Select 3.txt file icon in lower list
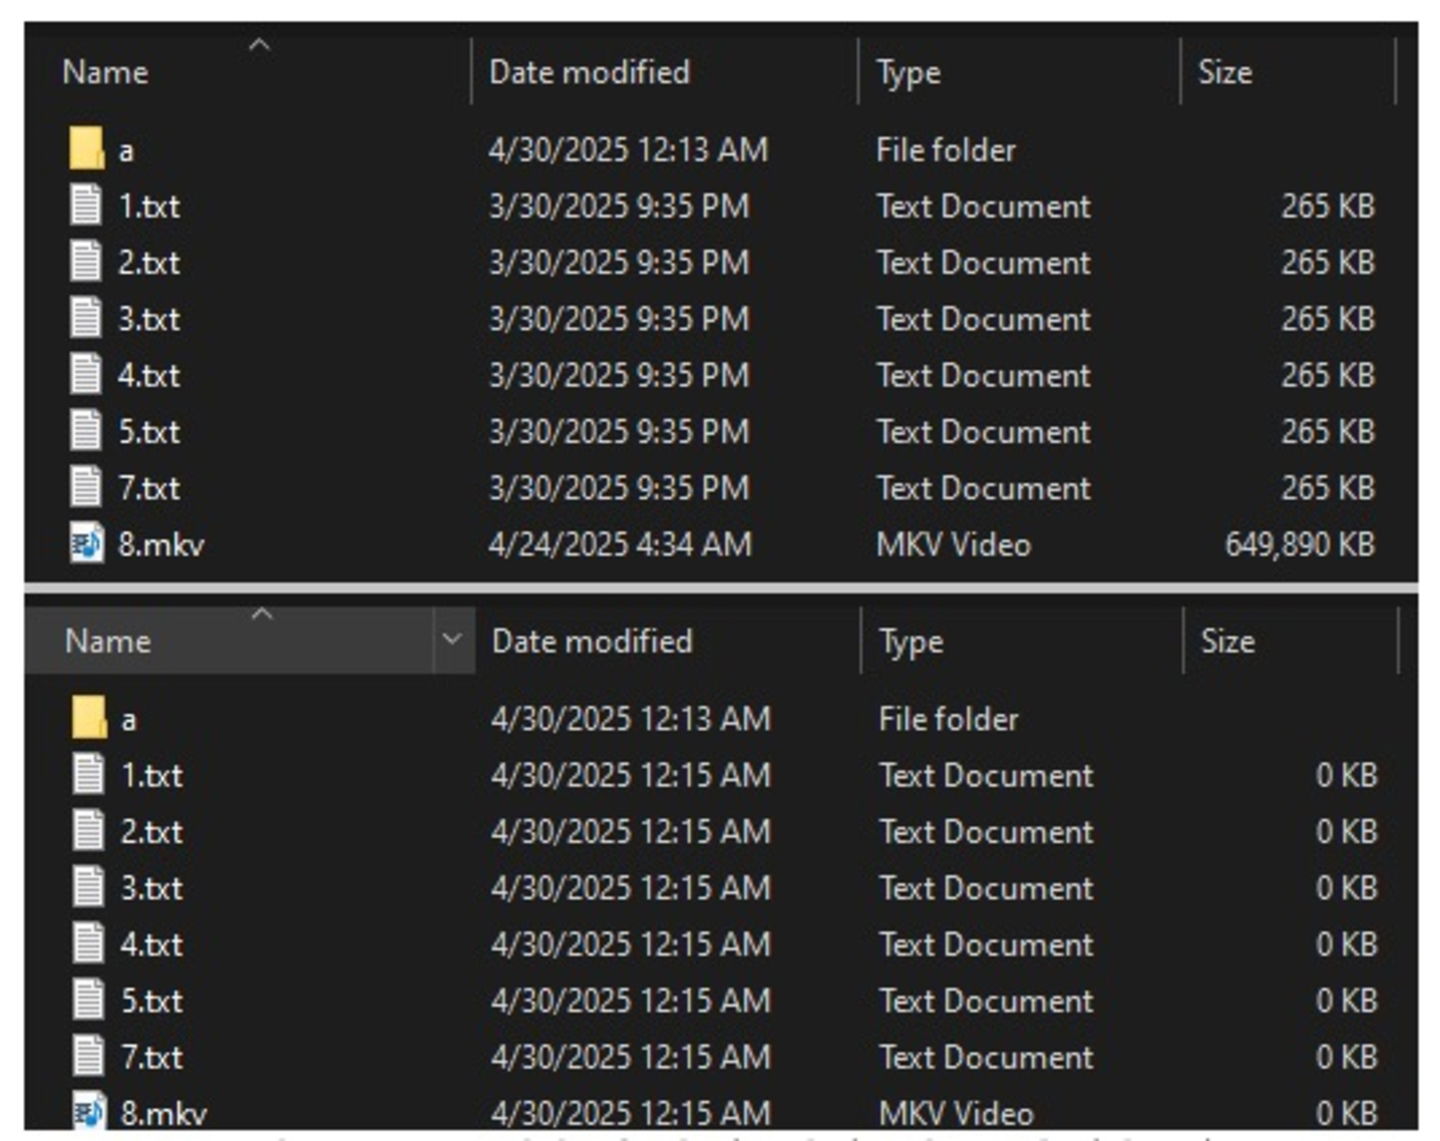 coord(88,887)
